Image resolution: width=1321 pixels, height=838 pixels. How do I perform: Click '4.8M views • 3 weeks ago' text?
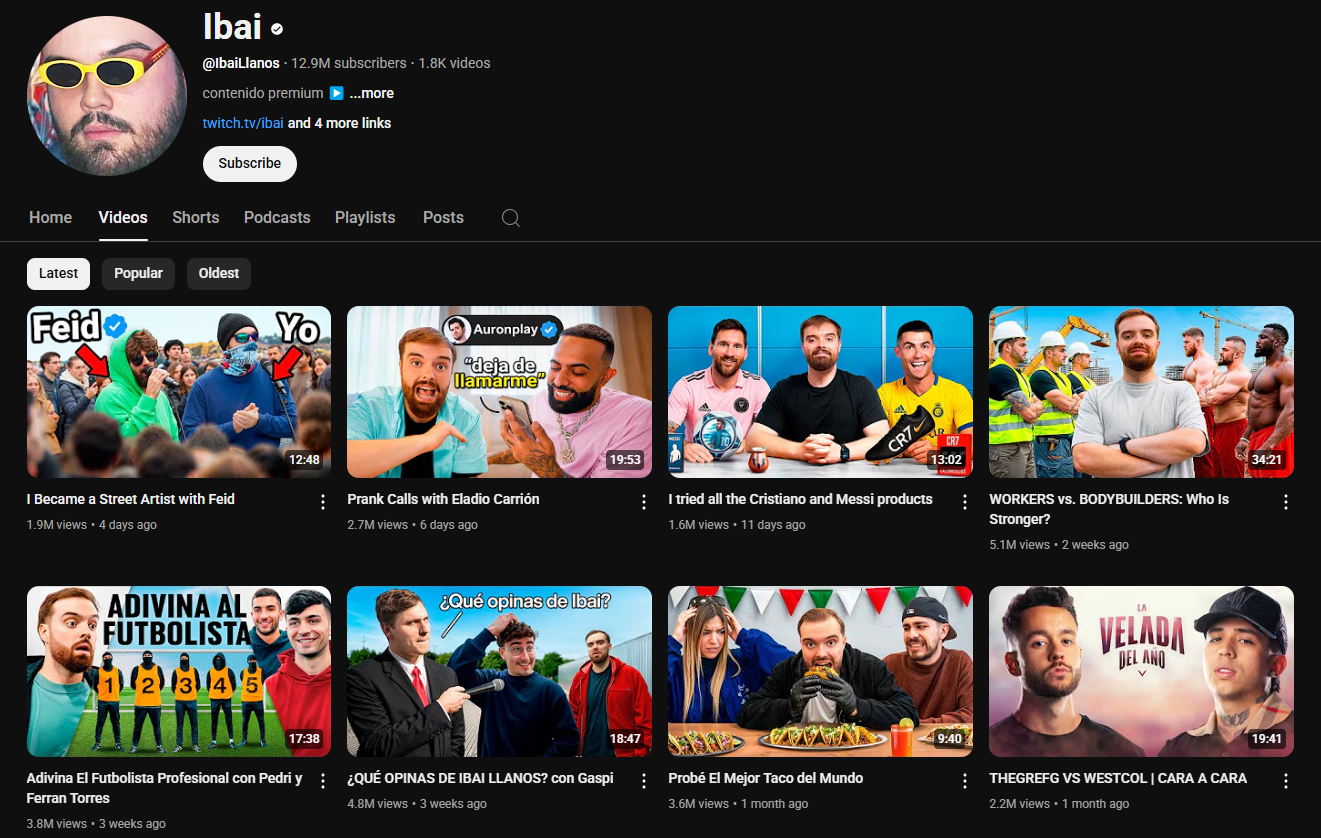tap(417, 804)
